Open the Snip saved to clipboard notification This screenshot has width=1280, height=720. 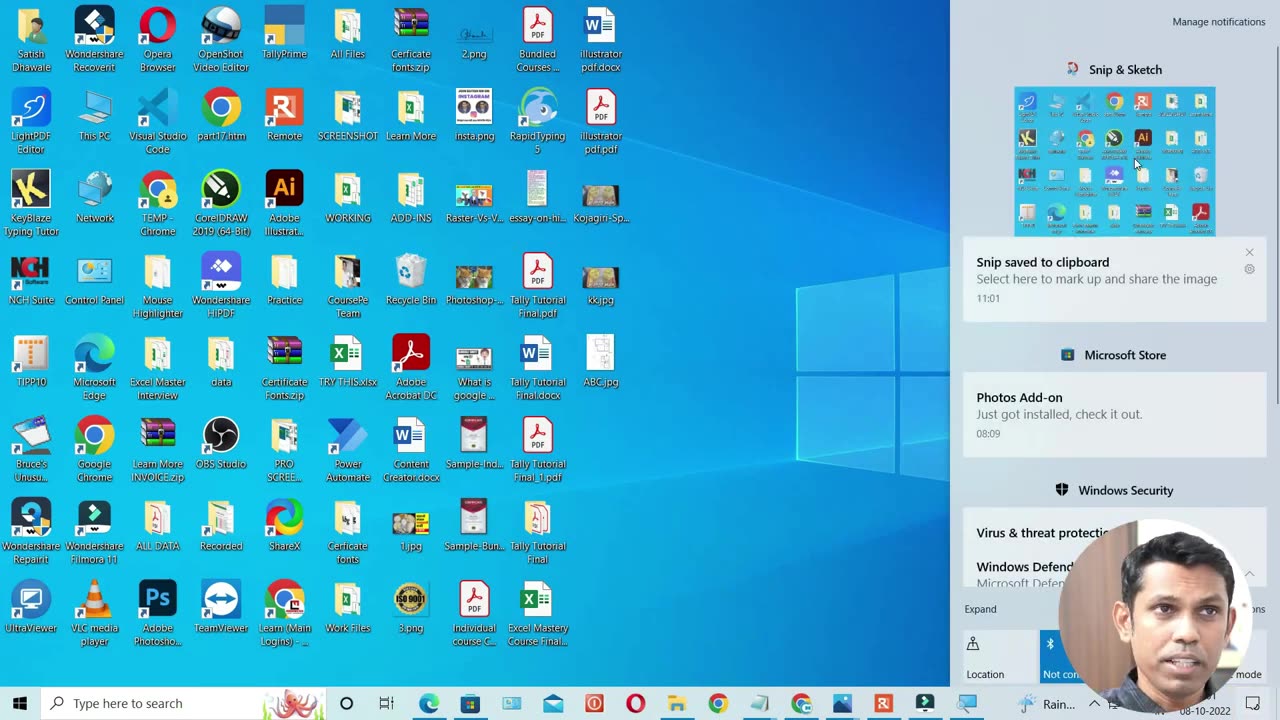[1115, 280]
